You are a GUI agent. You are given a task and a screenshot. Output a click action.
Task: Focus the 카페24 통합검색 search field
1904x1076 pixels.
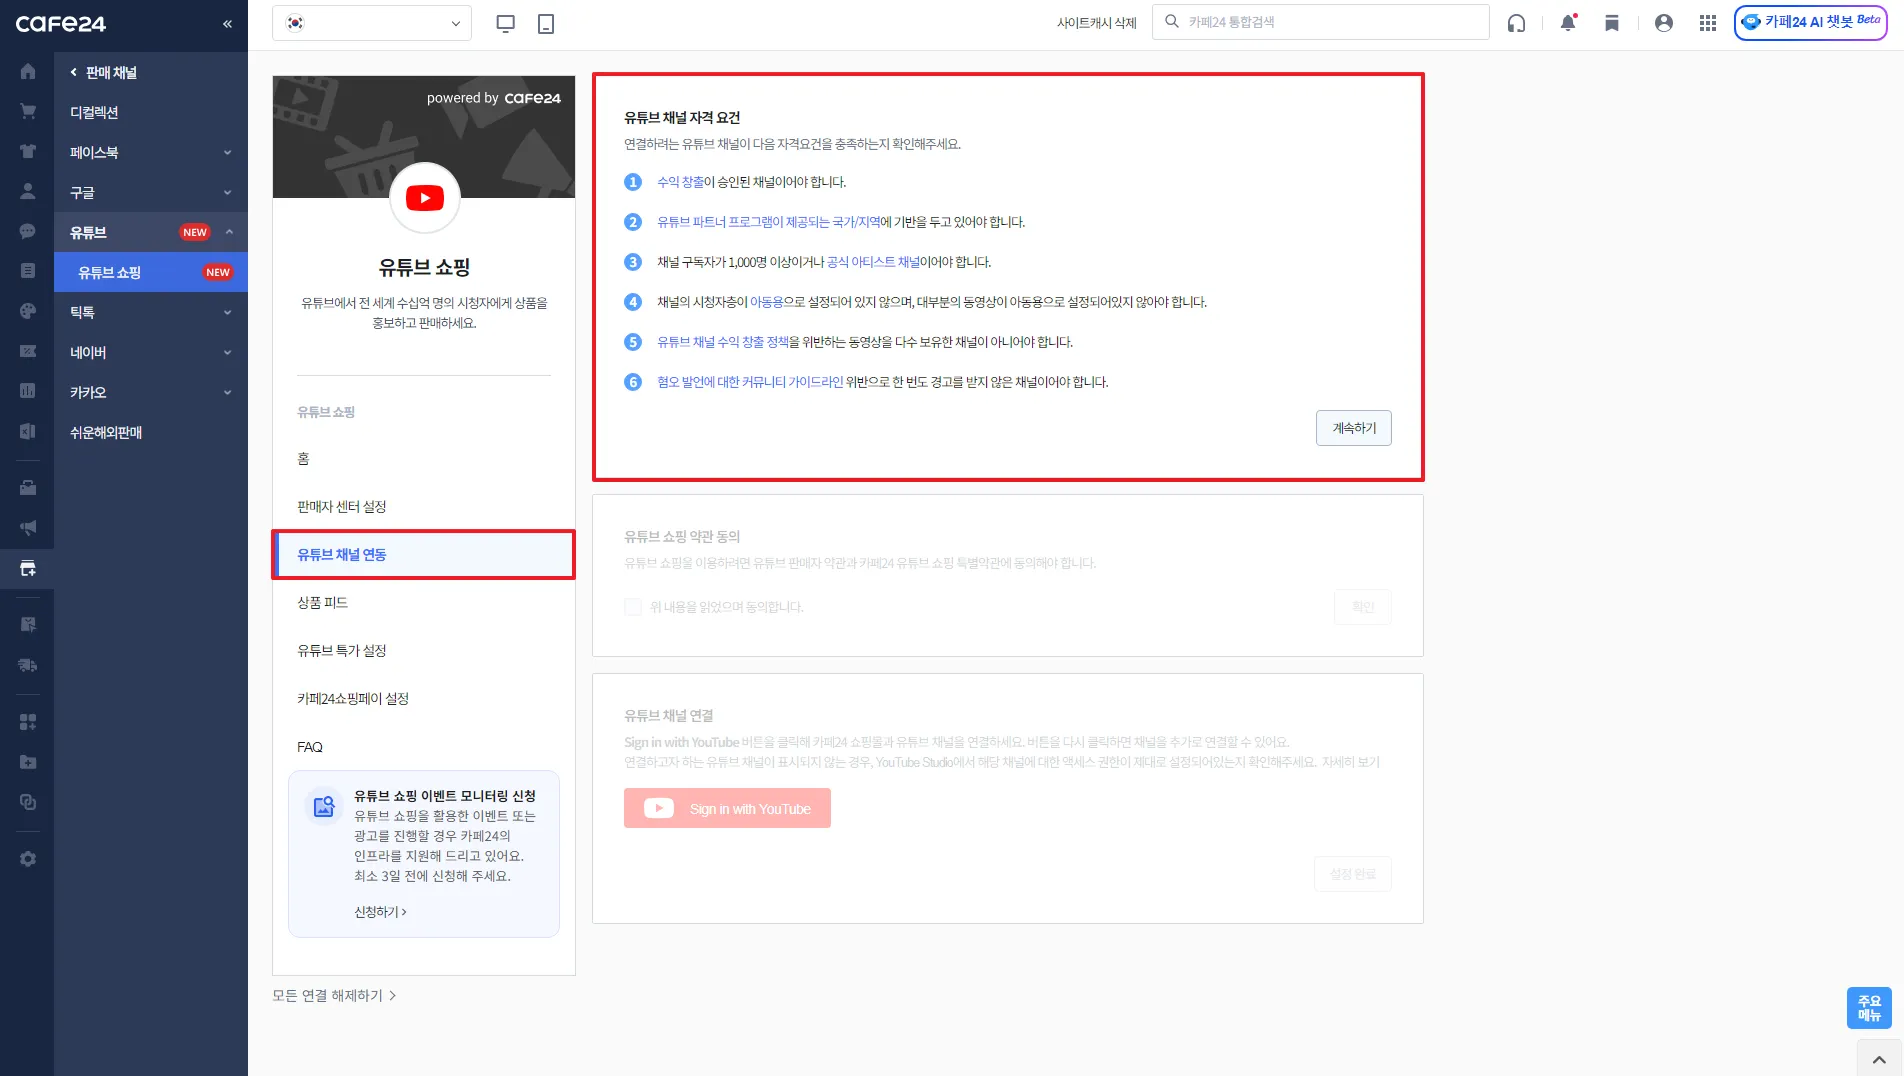click(x=1321, y=22)
